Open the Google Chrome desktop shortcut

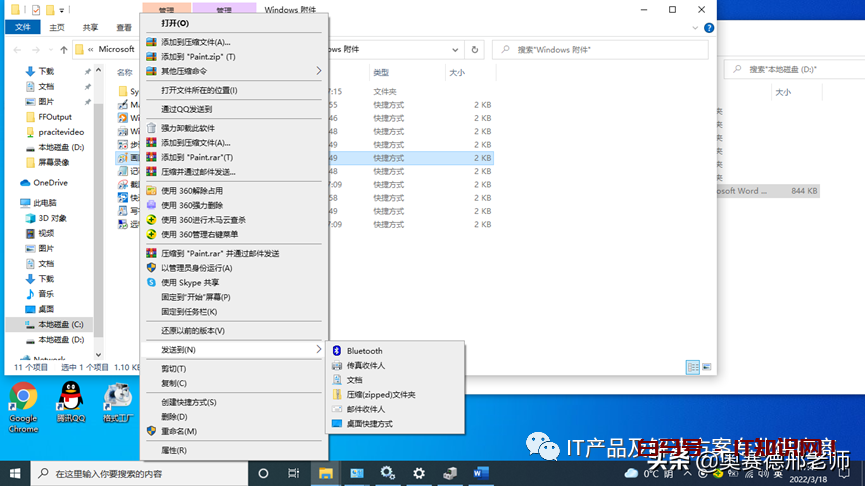(x=23, y=404)
